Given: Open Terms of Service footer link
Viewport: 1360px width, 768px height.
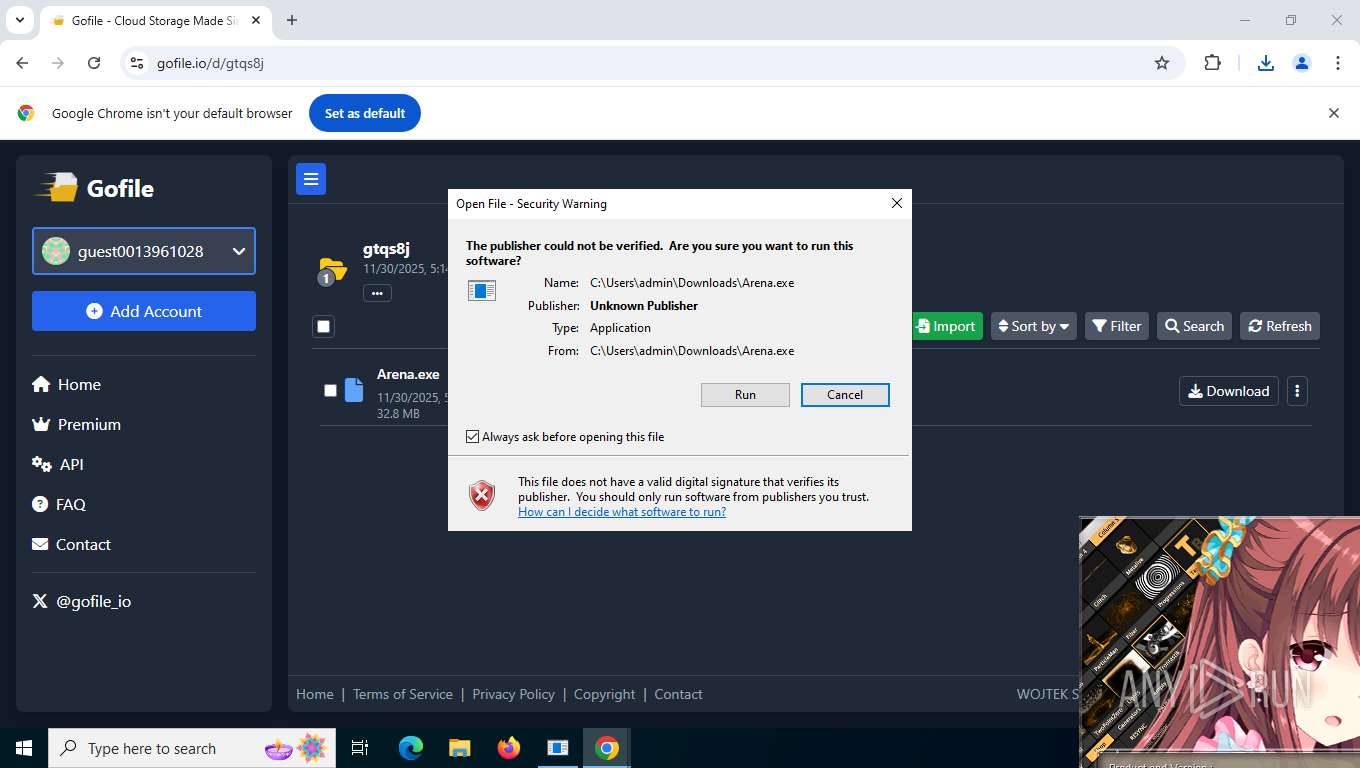Looking at the screenshot, I should tap(403, 694).
